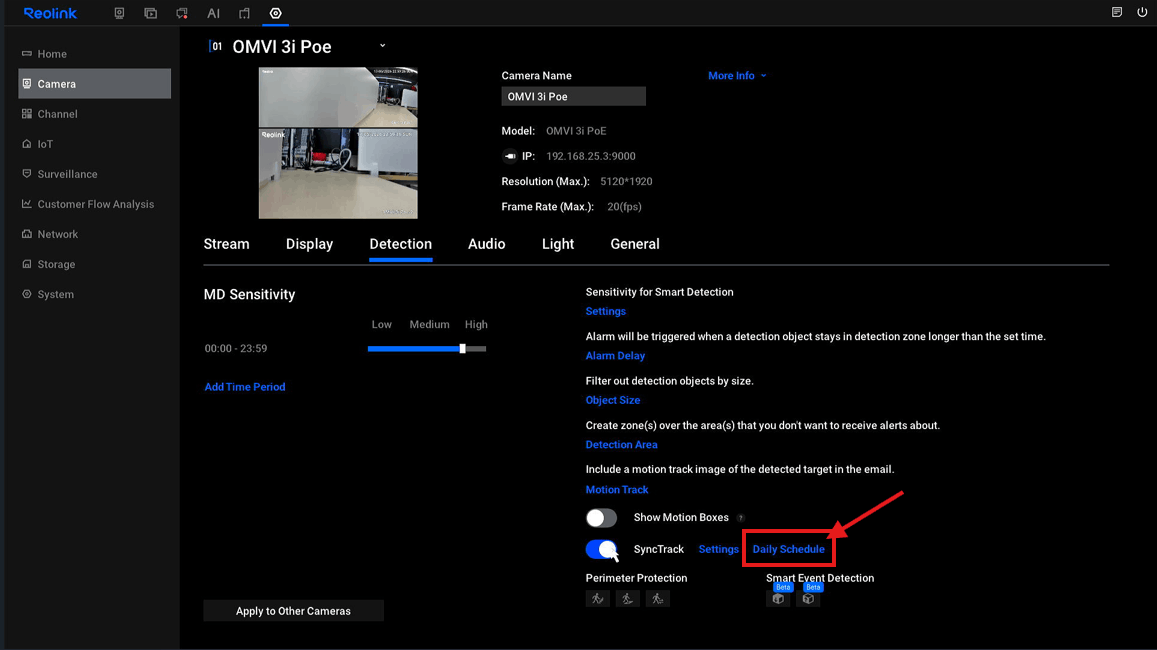This screenshot has height=650, width=1157.
Task: Switch to the Display tab
Action: 309,244
